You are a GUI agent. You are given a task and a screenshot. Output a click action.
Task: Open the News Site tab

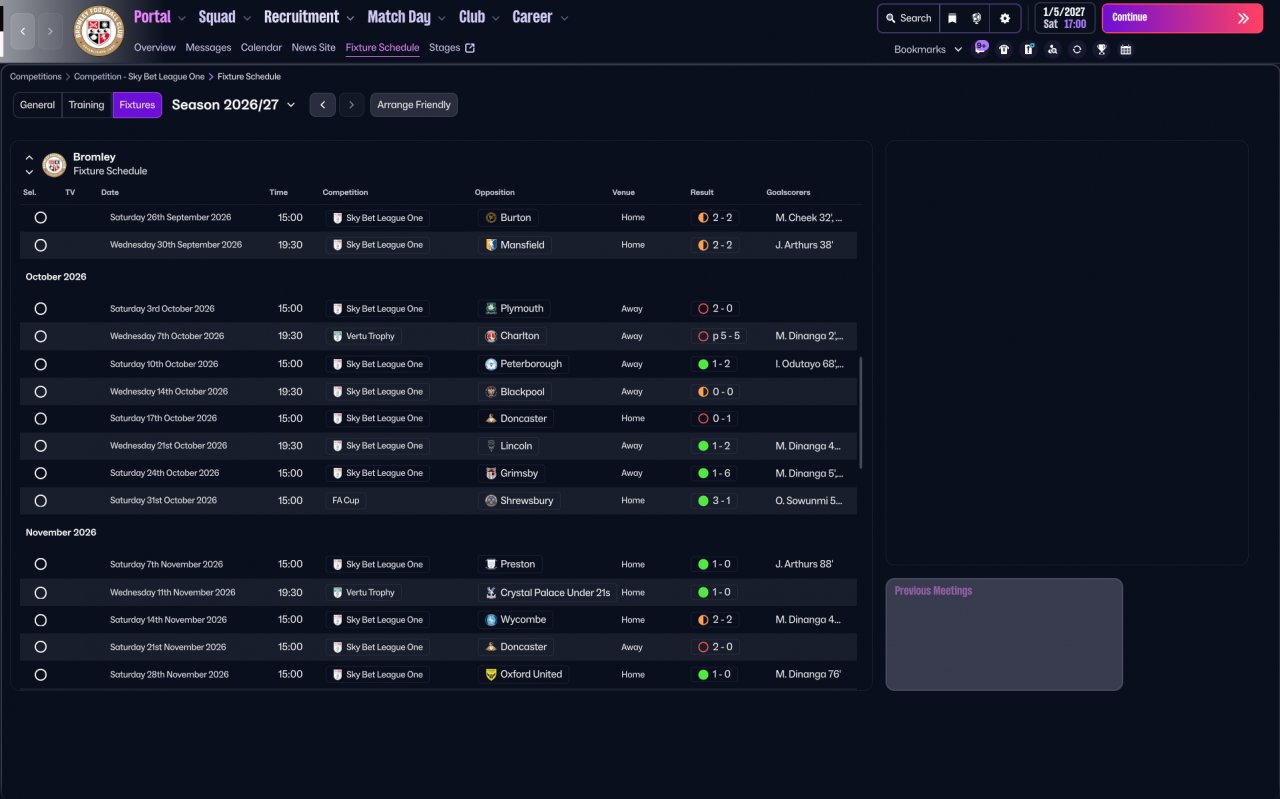click(x=314, y=48)
